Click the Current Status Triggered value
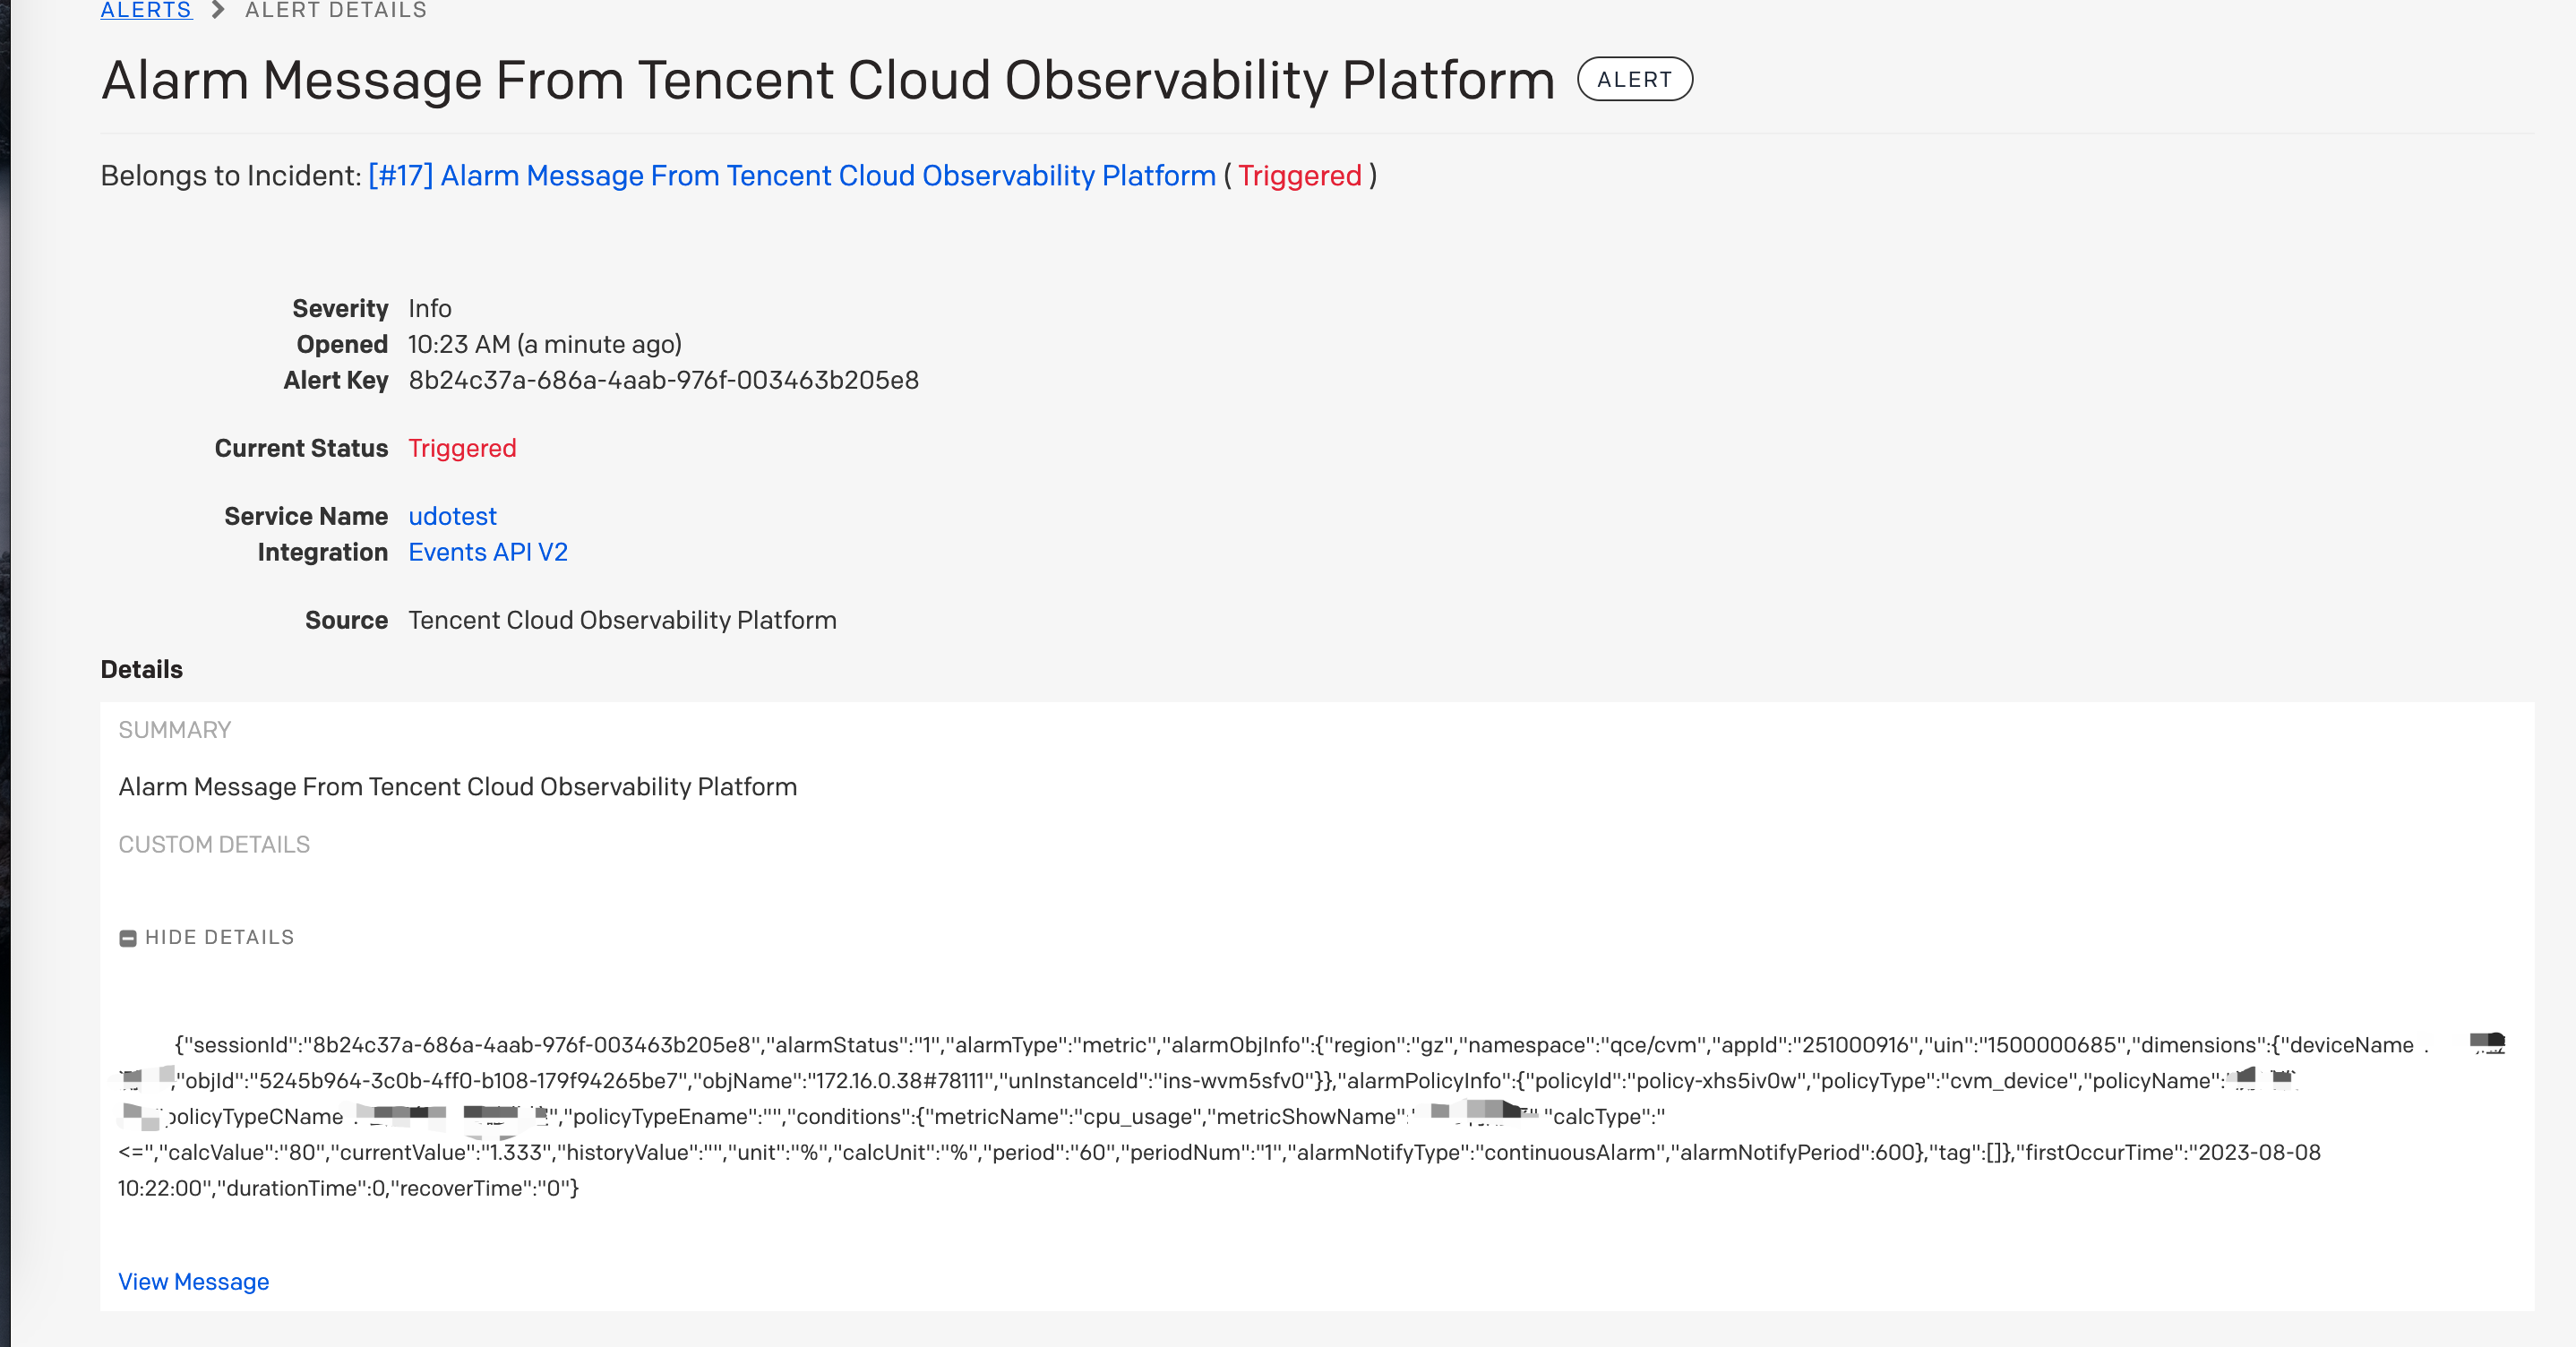 [462, 449]
